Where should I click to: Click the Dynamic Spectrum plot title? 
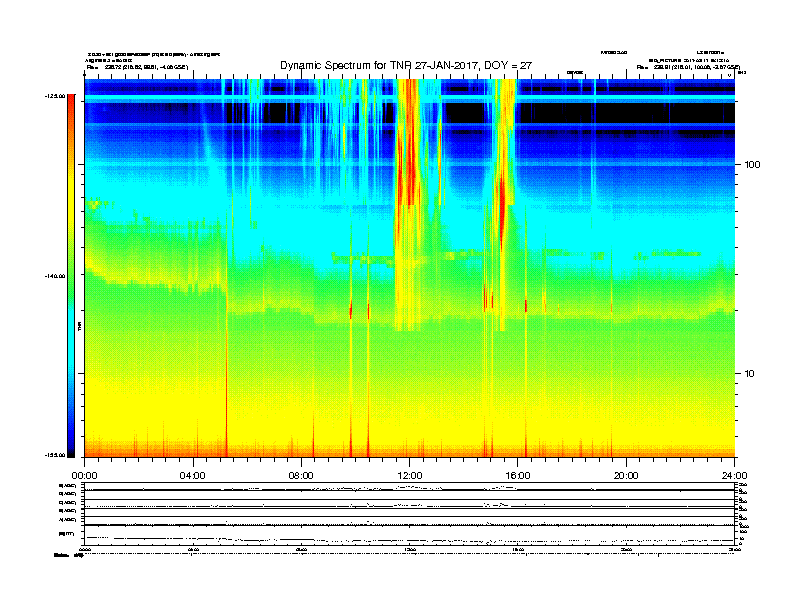tap(406, 66)
